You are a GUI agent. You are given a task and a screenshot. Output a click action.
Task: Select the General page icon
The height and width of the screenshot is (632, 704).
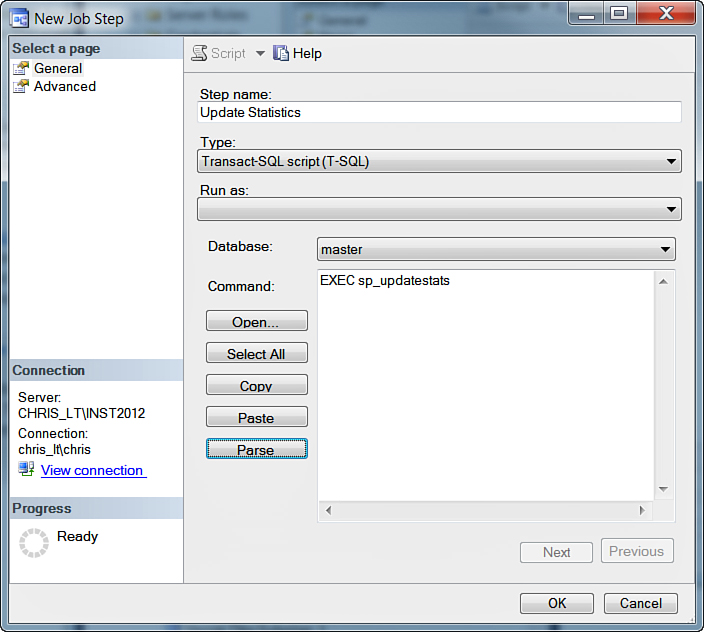pyautogui.click(x=21, y=68)
